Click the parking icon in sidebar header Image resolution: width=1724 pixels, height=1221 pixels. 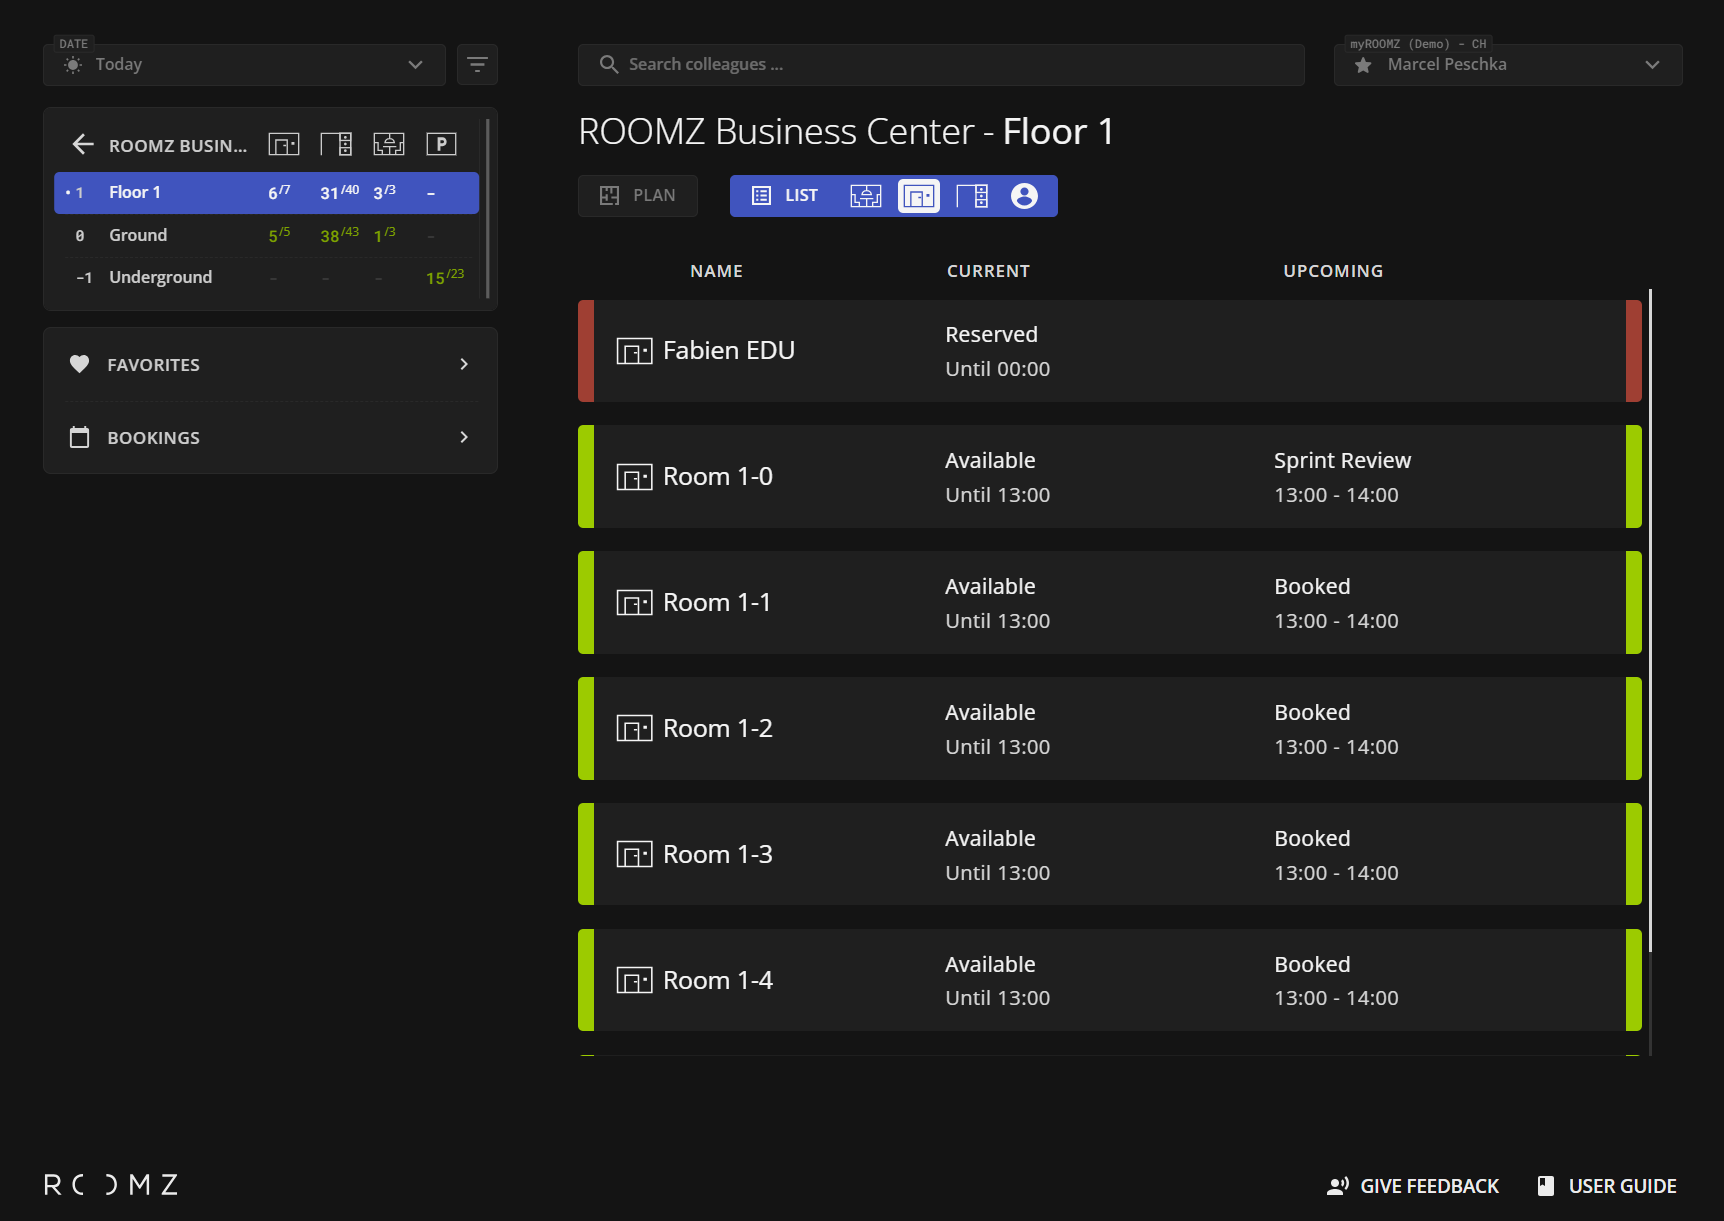pyautogui.click(x=441, y=145)
